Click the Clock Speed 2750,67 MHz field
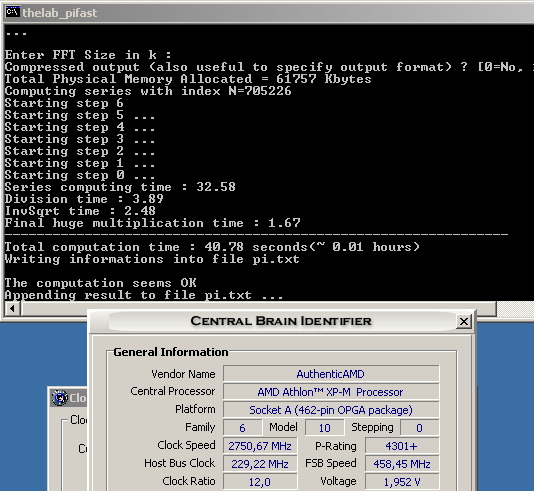 coord(260,446)
